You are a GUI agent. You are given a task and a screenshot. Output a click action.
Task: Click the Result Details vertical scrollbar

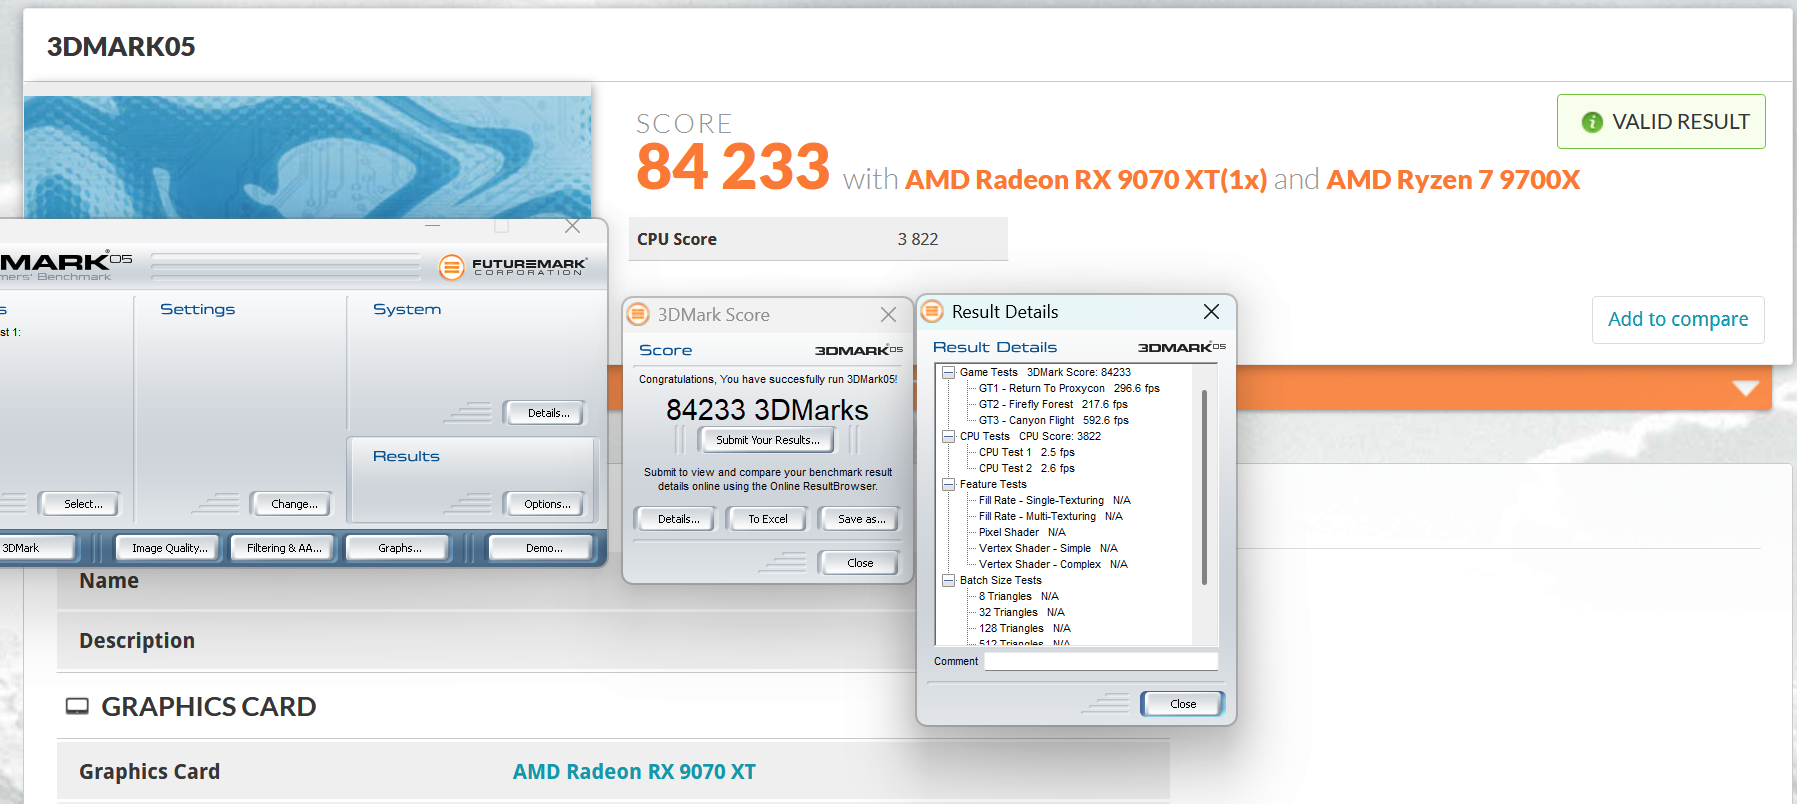(x=1204, y=488)
